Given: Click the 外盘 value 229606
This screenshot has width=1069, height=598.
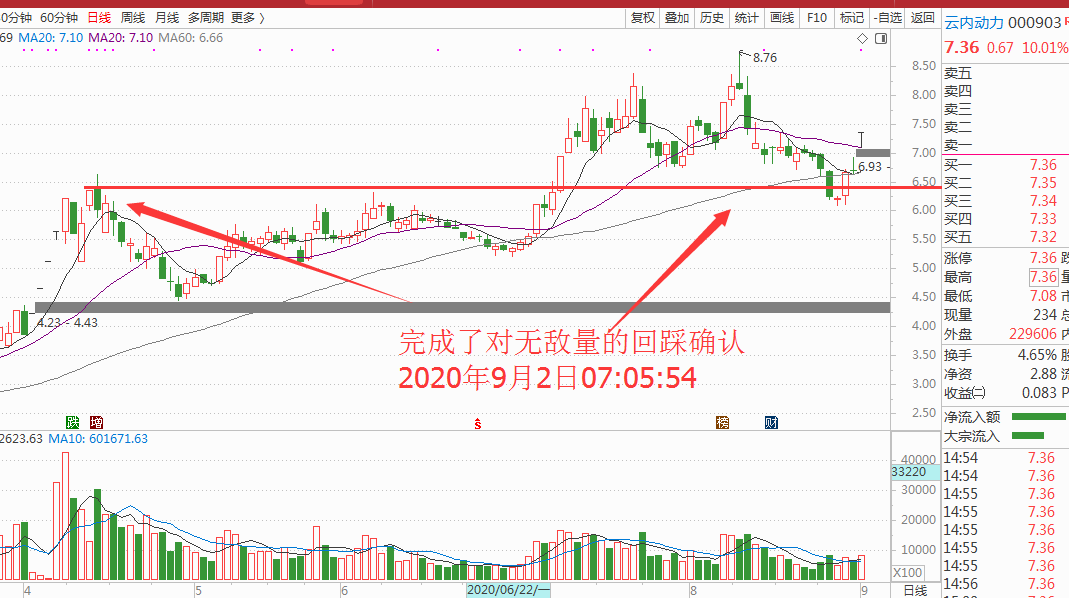Looking at the screenshot, I should tap(1033, 334).
